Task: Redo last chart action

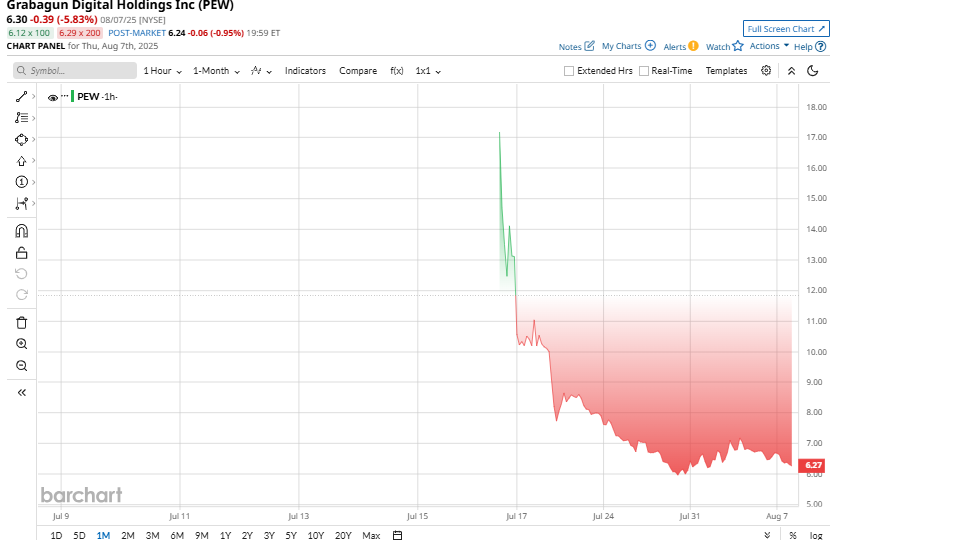Action: pyautogui.click(x=22, y=295)
